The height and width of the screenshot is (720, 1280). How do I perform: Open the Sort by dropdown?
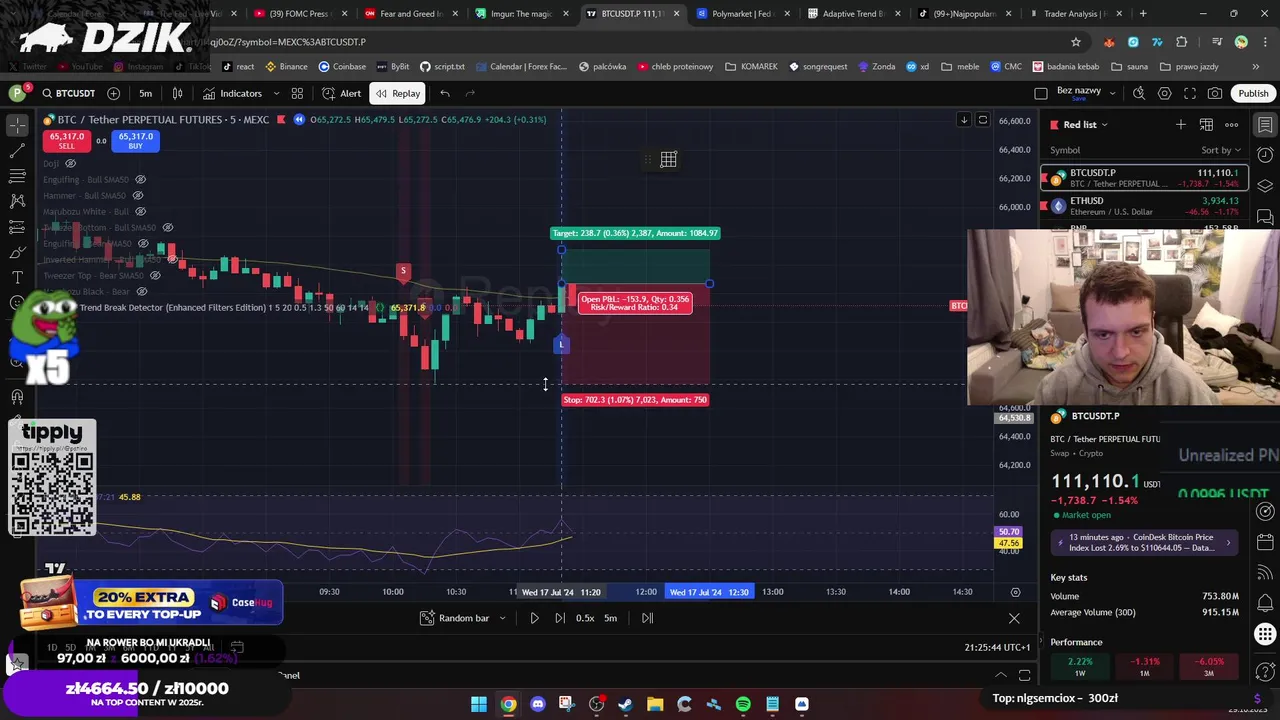click(1221, 150)
